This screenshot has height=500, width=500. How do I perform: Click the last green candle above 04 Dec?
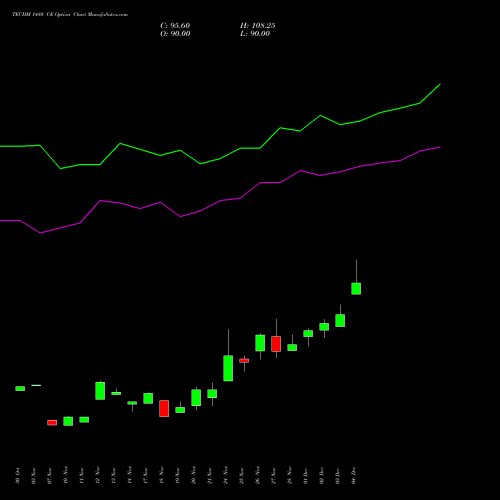(356, 289)
